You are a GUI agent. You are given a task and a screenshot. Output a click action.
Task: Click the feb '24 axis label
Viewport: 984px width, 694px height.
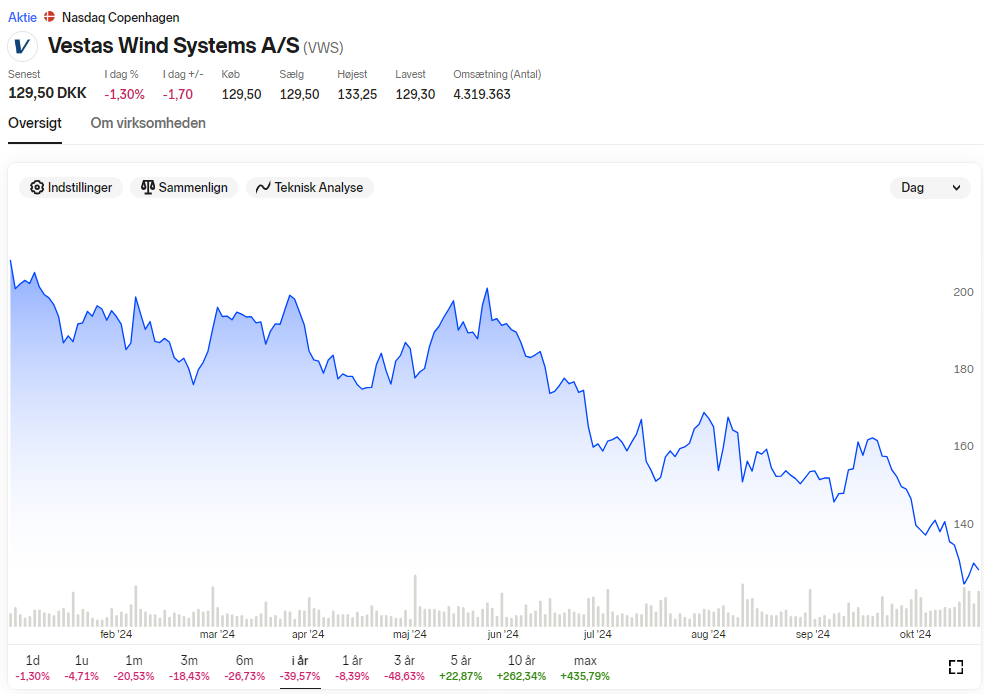tap(116, 634)
